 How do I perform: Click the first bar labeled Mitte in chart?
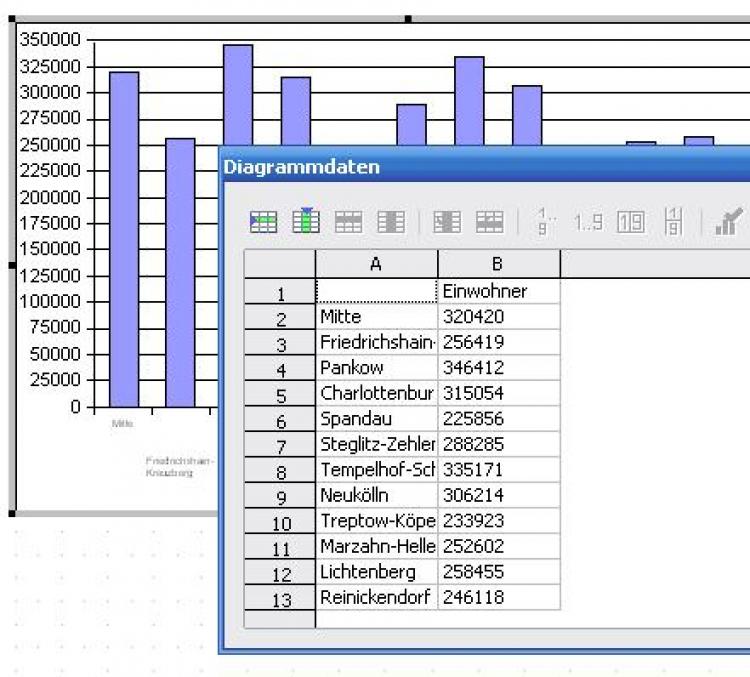click(124, 240)
